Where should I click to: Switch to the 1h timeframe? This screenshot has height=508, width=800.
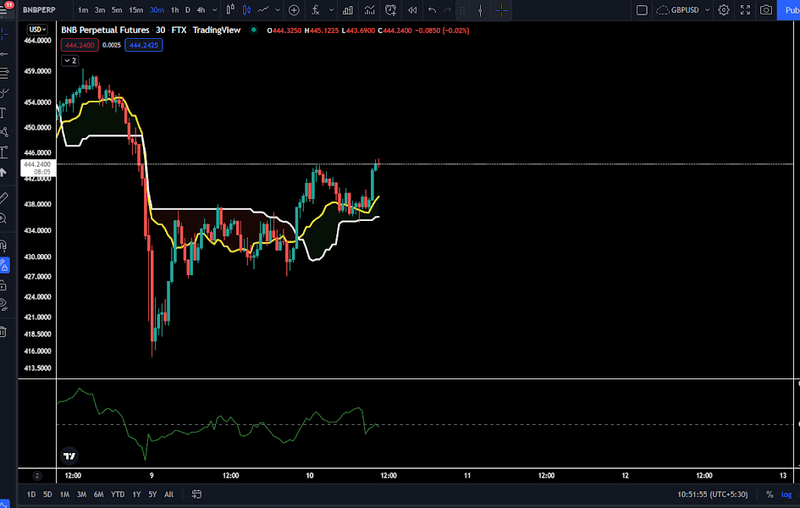click(175, 10)
